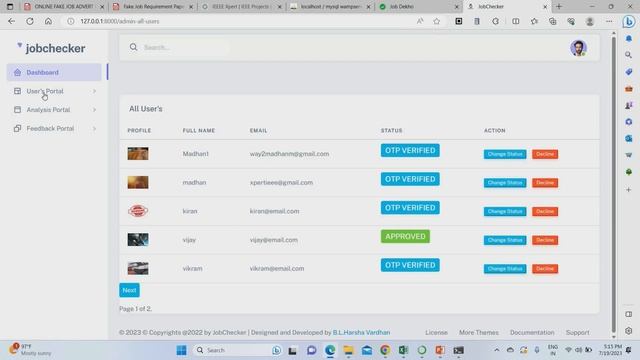Image resolution: width=640 pixels, height=360 pixels.
Task: Open Edge from the taskbar
Action: pos(330,350)
